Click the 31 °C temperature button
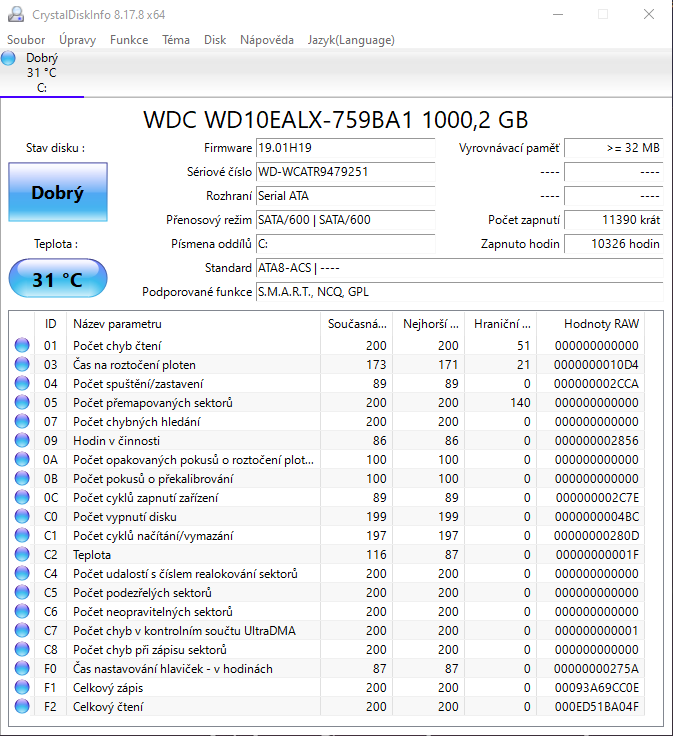Image resolution: width=673 pixels, height=736 pixels. tap(58, 279)
